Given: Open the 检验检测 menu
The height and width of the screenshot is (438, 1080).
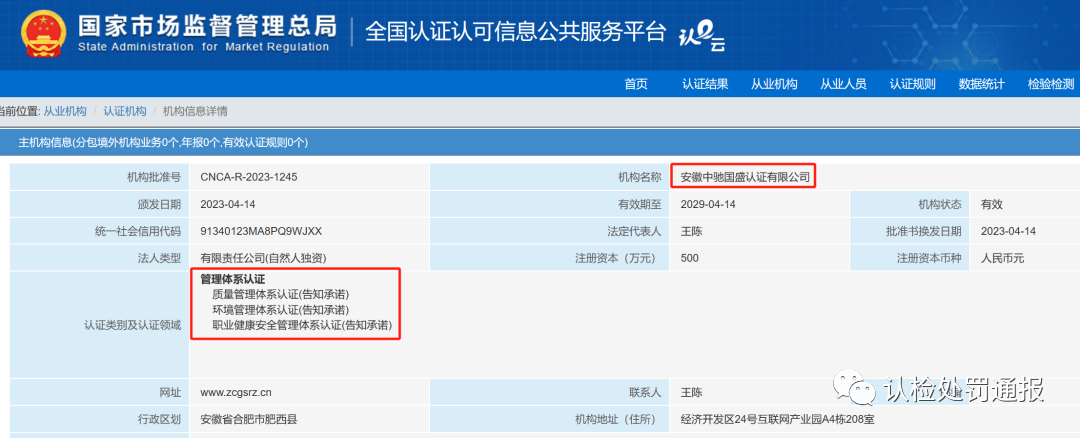Looking at the screenshot, I should 1050,84.
